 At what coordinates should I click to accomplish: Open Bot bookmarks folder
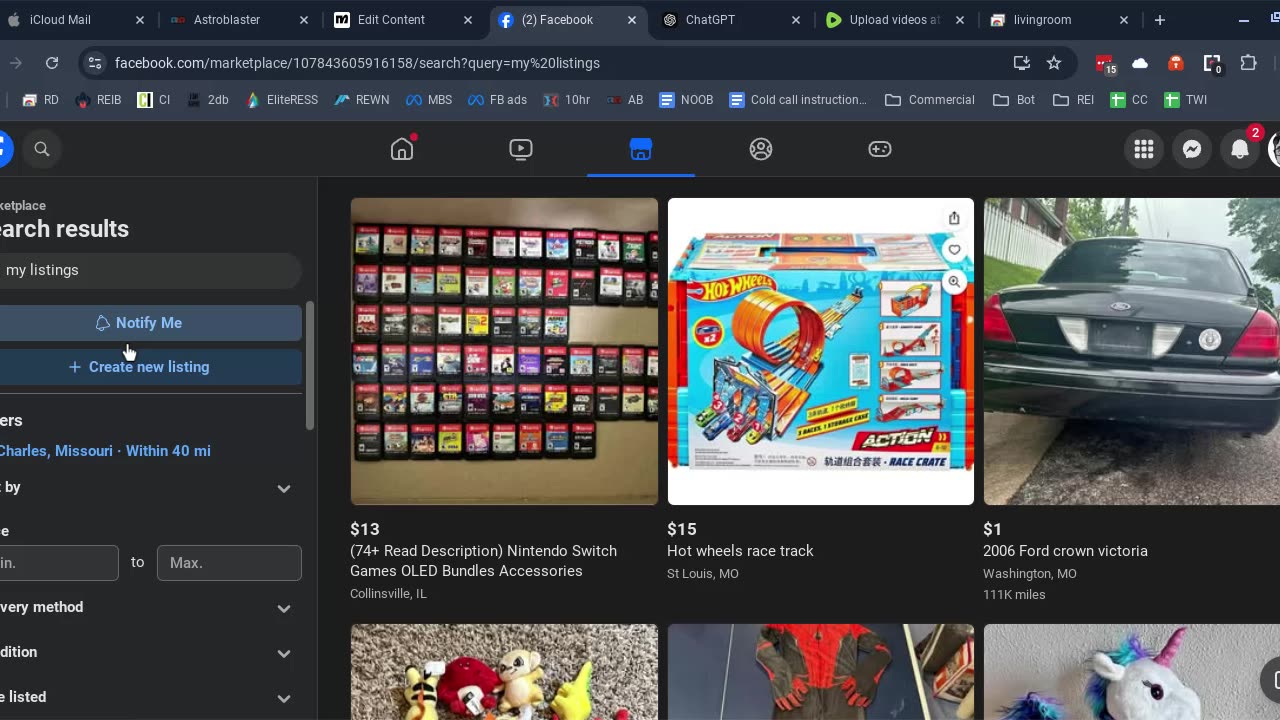click(1014, 100)
